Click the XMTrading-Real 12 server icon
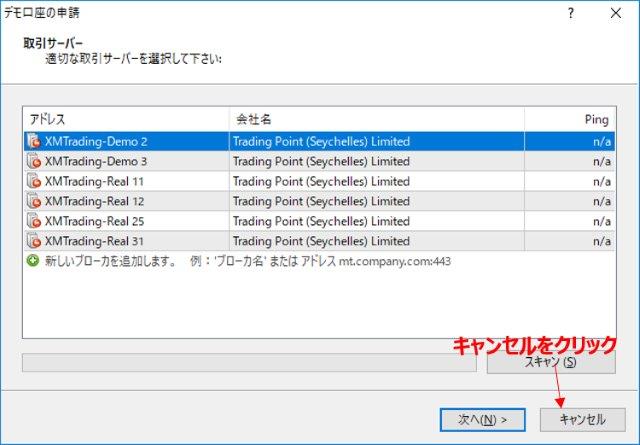 pos(34,201)
